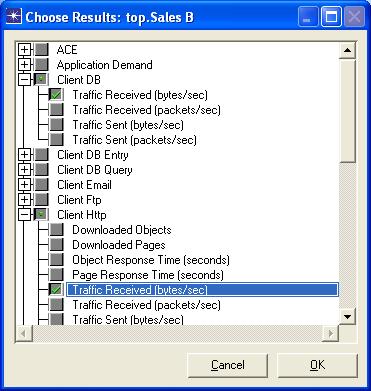Image resolution: width=371 pixels, height=391 pixels.
Task: Click the horizontal scrollbar right arrow
Action: [331, 333]
